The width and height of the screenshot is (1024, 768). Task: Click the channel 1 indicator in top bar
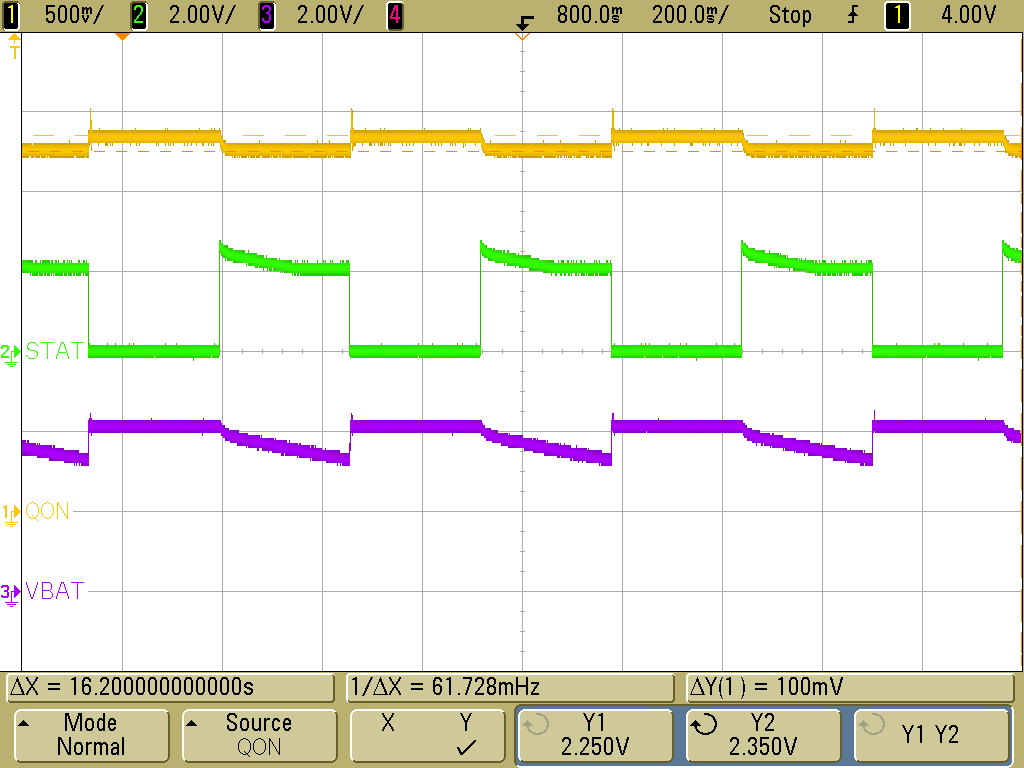[11, 15]
